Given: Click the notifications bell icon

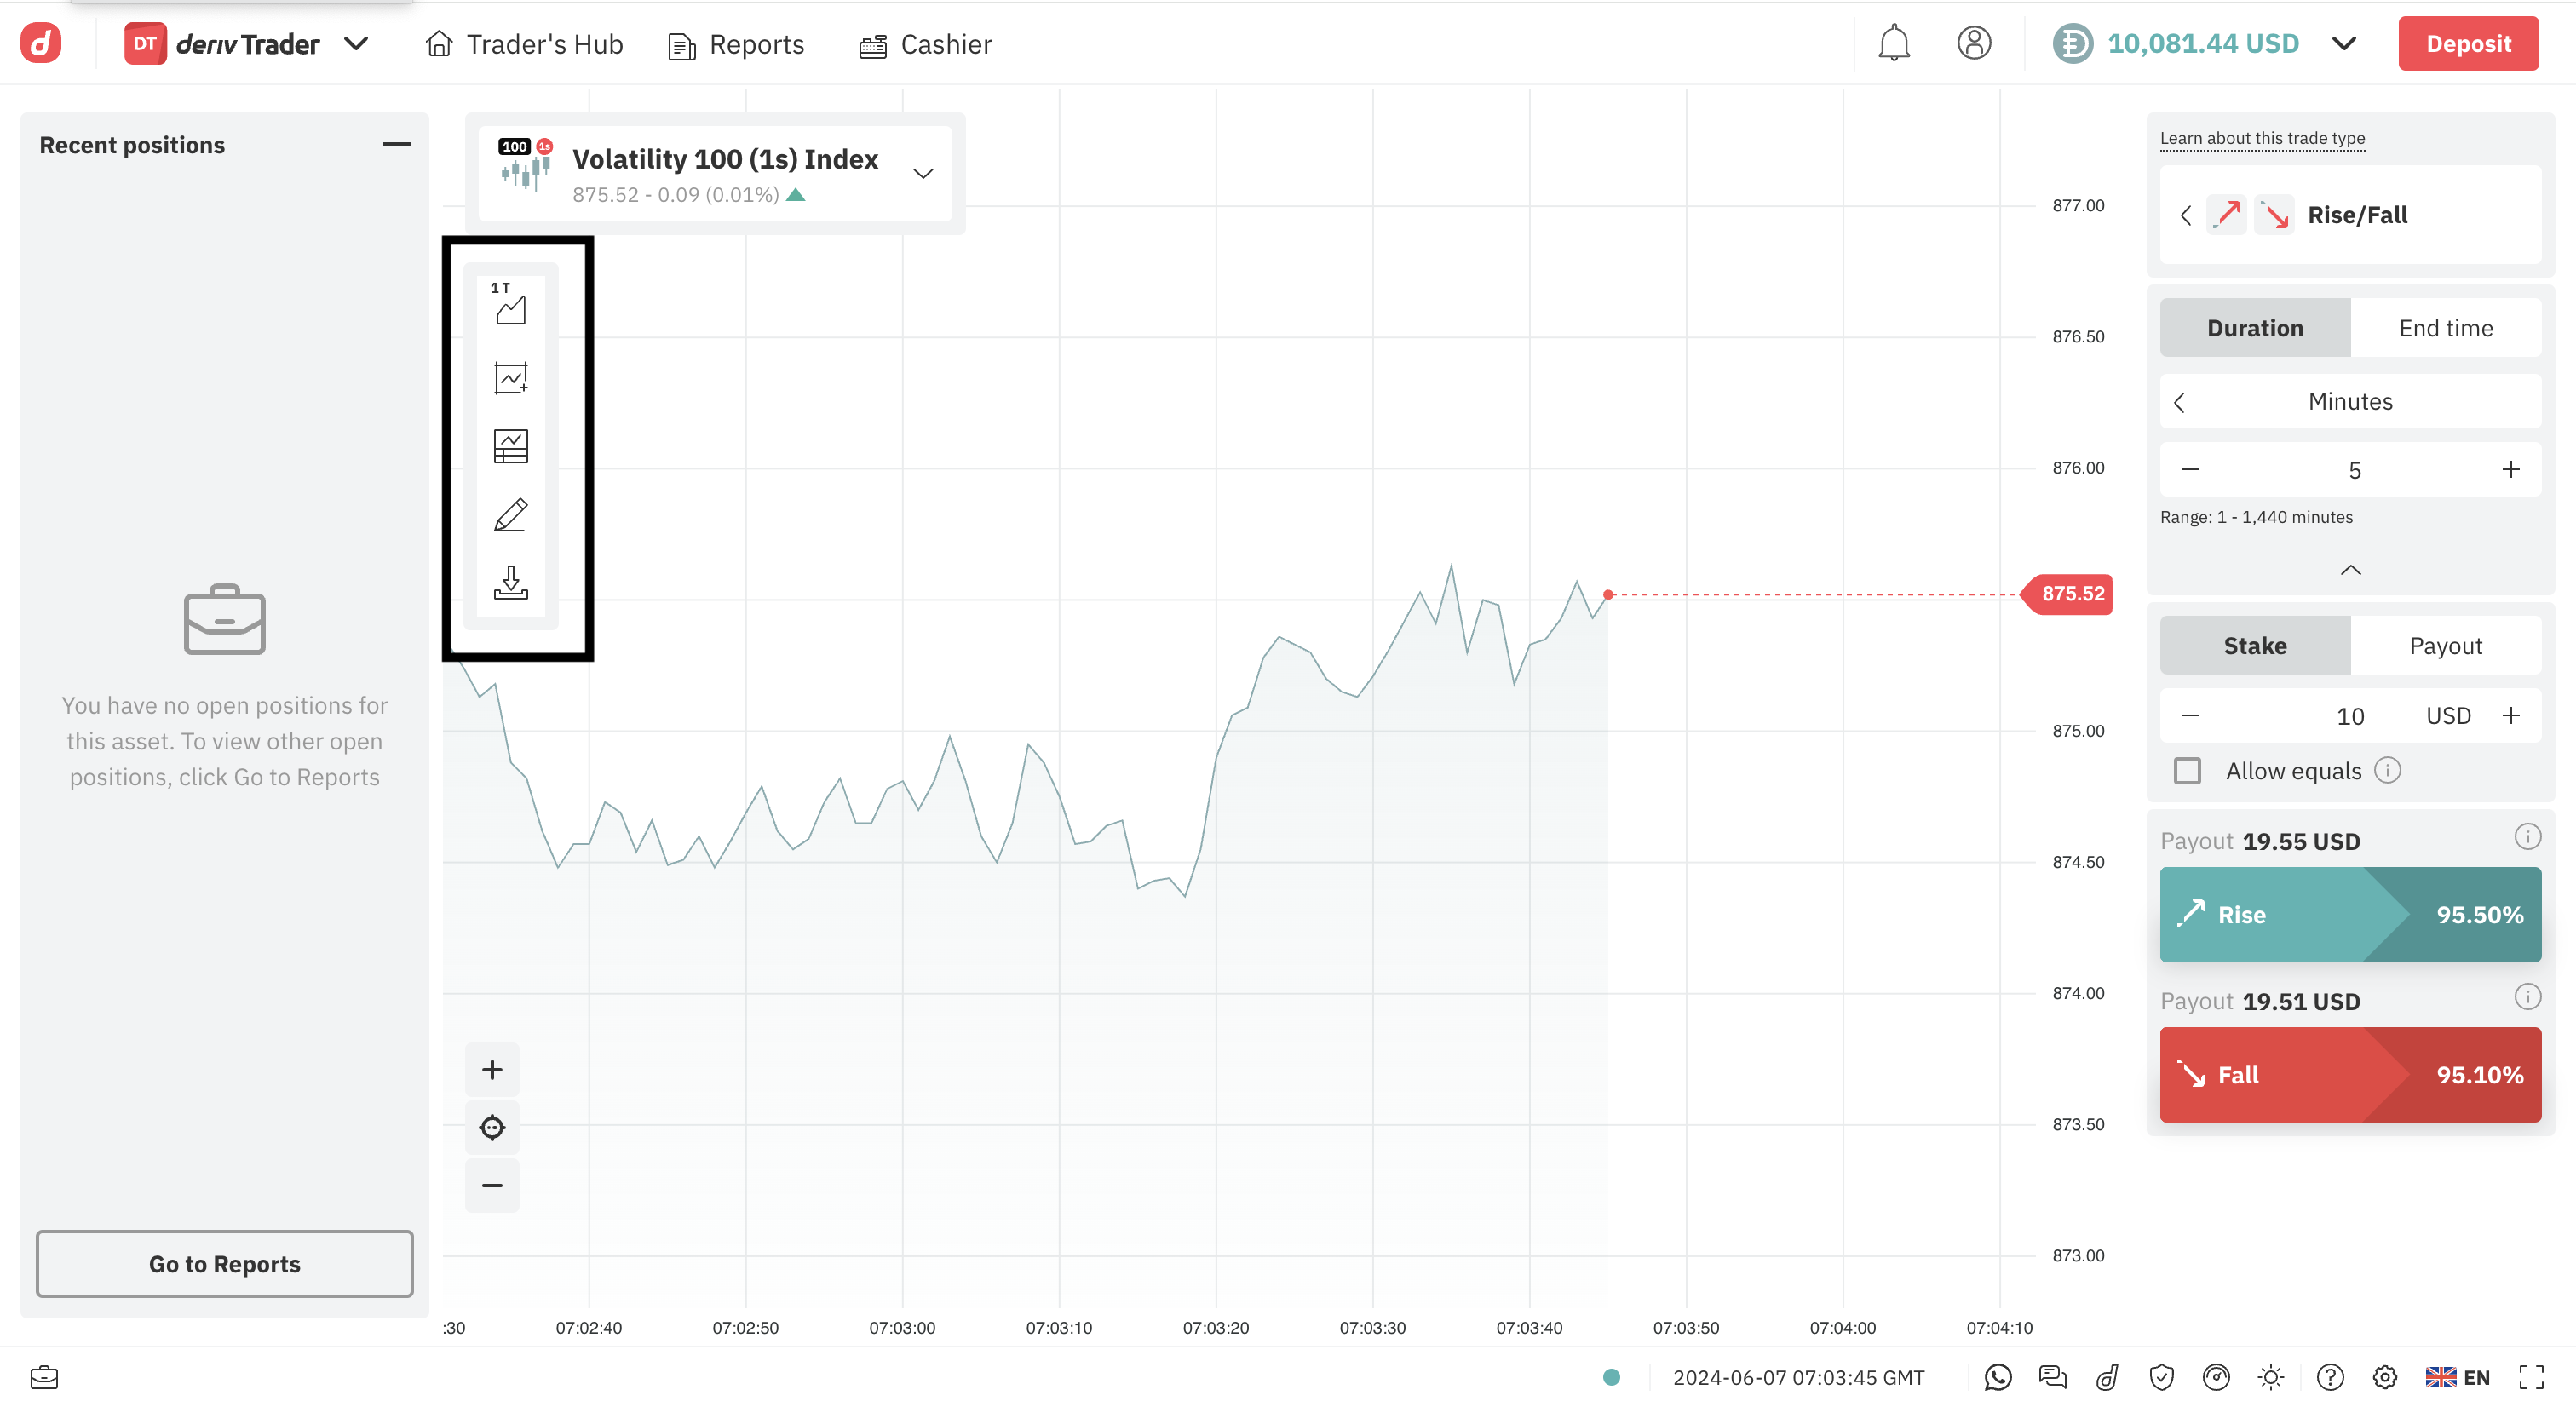Looking at the screenshot, I should [1892, 44].
